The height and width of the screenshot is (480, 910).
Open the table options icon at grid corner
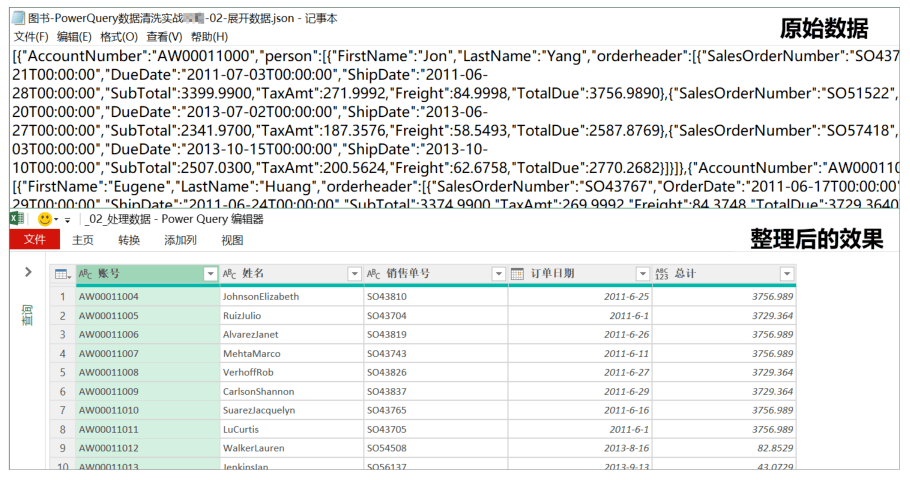coord(63,274)
